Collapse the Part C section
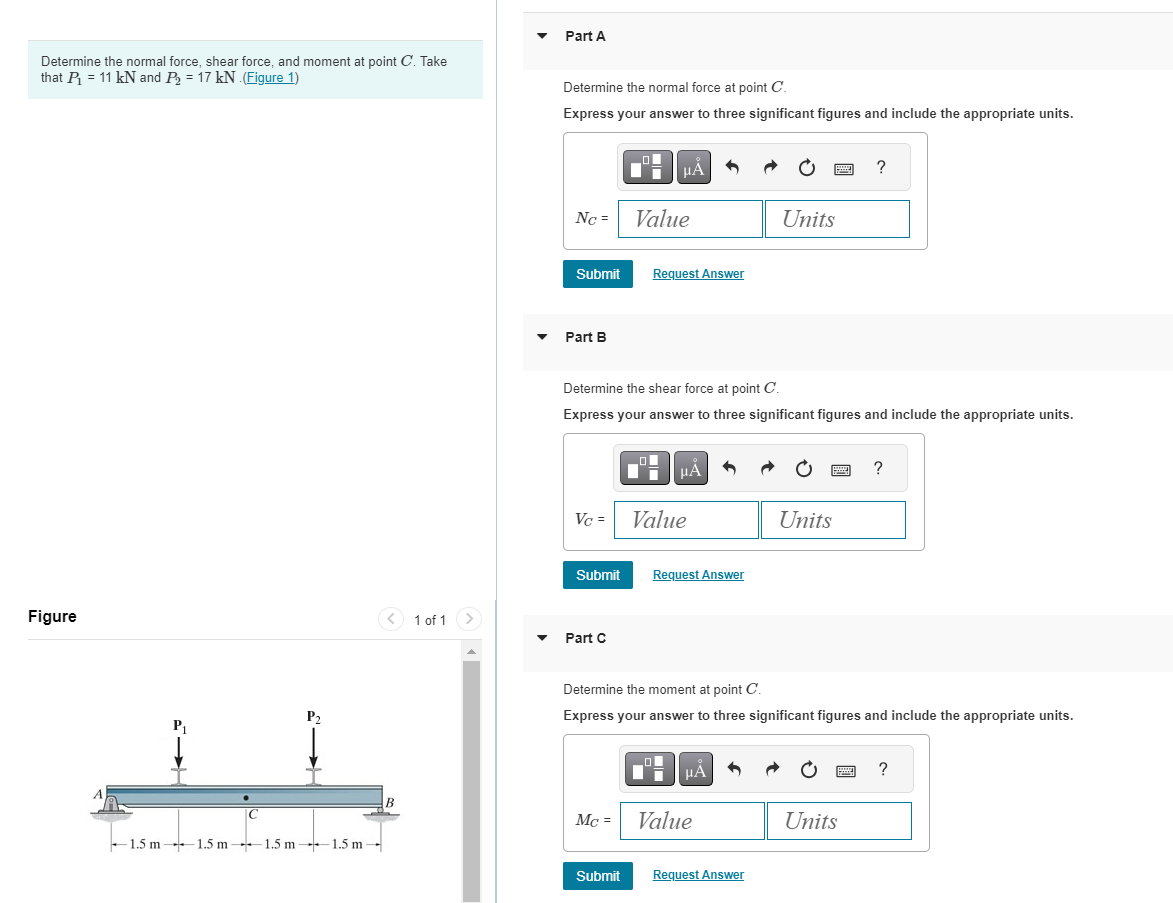Image resolution: width=1173 pixels, height=903 pixels. [541, 637]
